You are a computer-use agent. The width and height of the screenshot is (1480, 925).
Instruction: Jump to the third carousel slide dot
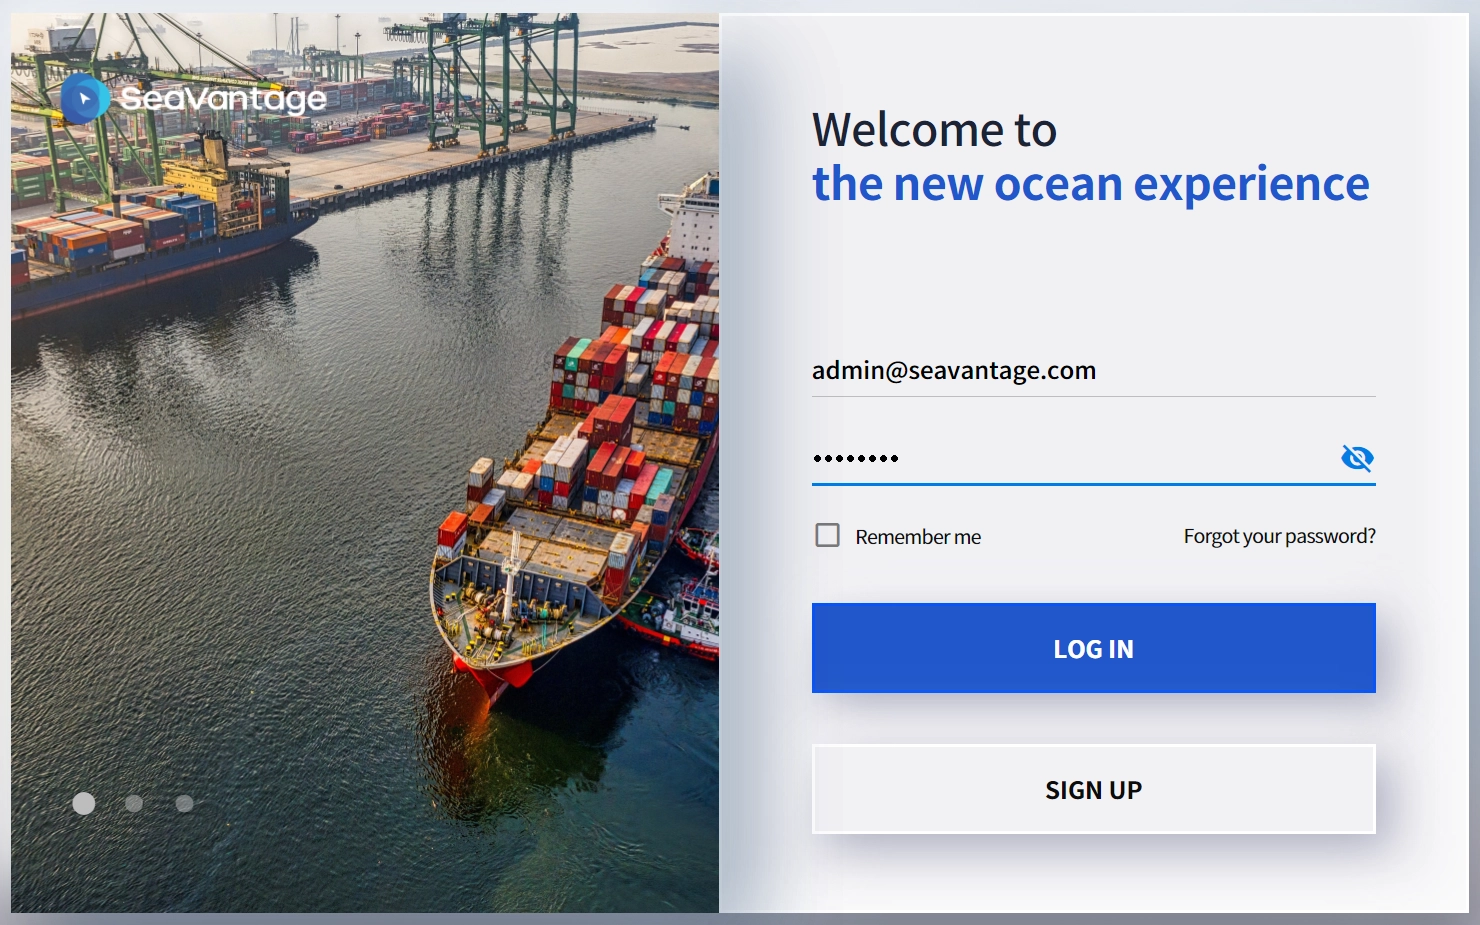pos(184,803)
